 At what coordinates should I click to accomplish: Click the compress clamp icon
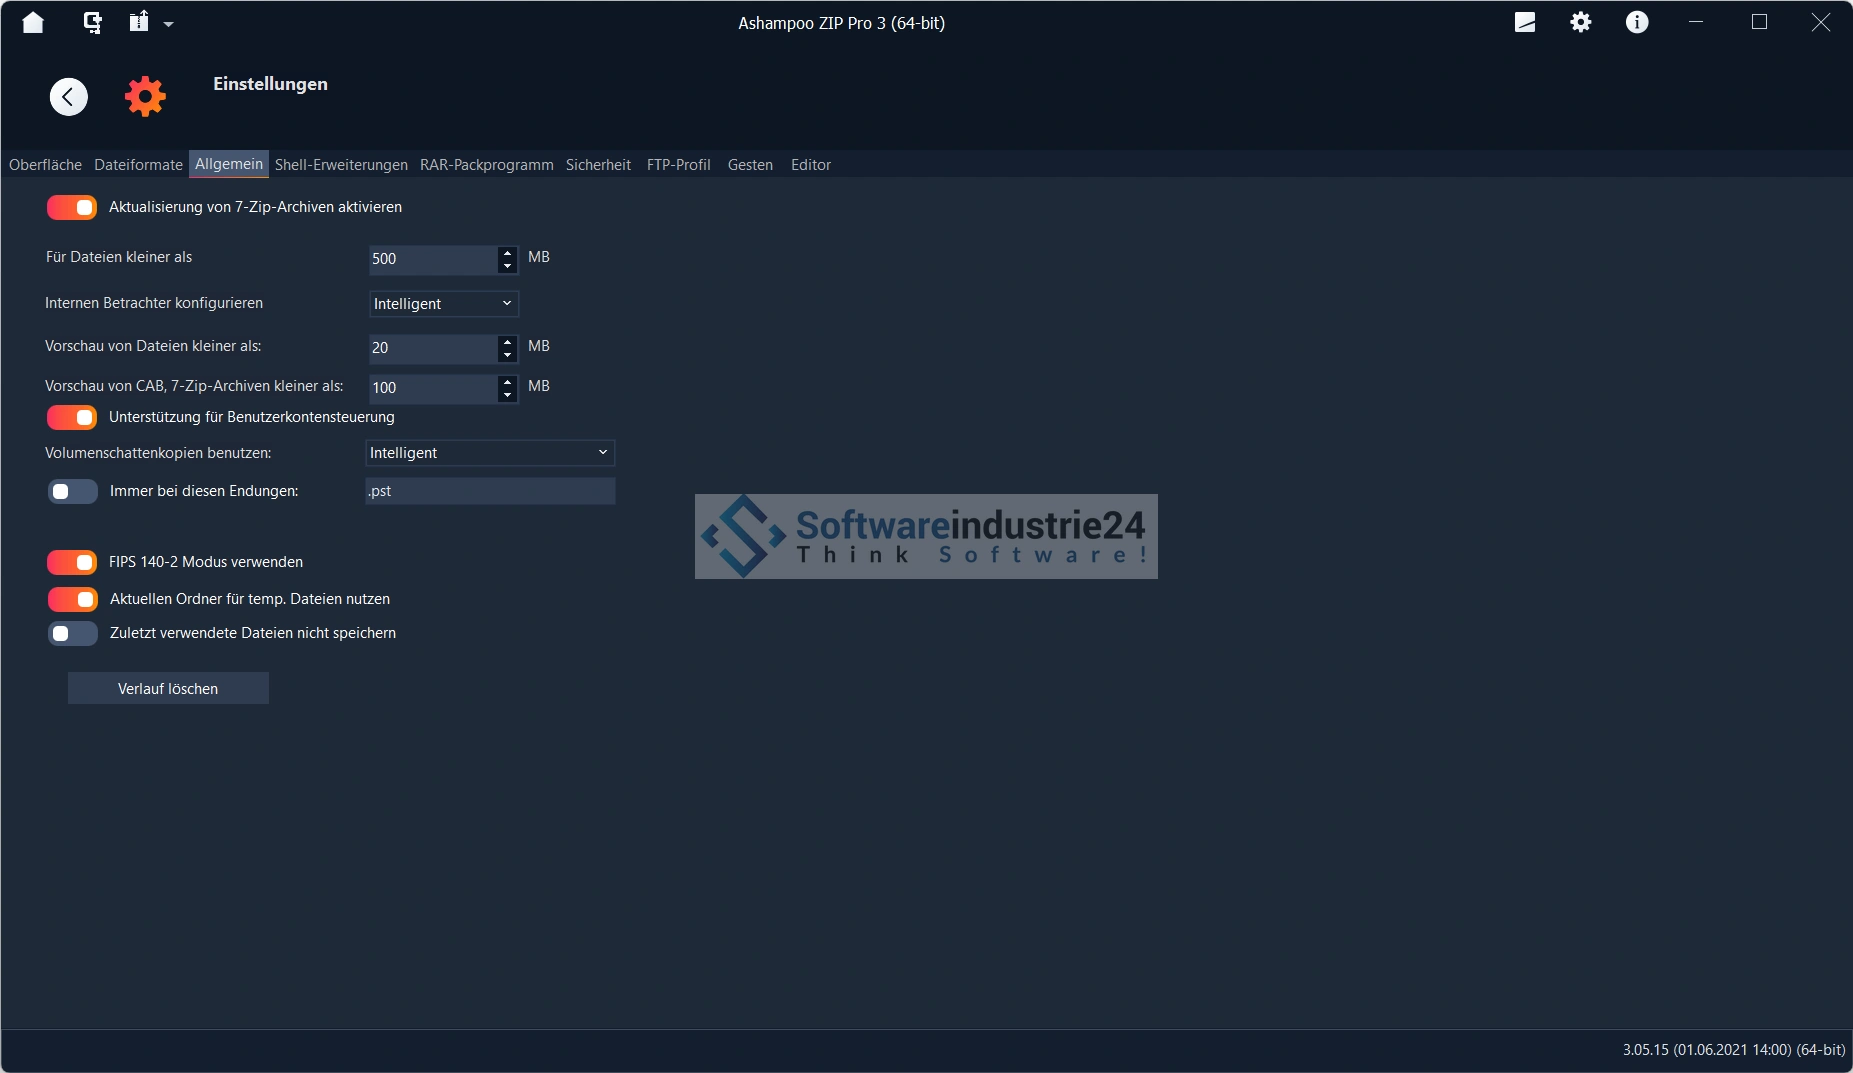(x=92, y=22)
